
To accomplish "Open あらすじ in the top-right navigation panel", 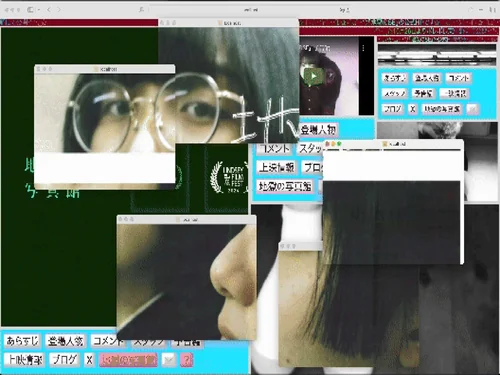I will 394,78.
